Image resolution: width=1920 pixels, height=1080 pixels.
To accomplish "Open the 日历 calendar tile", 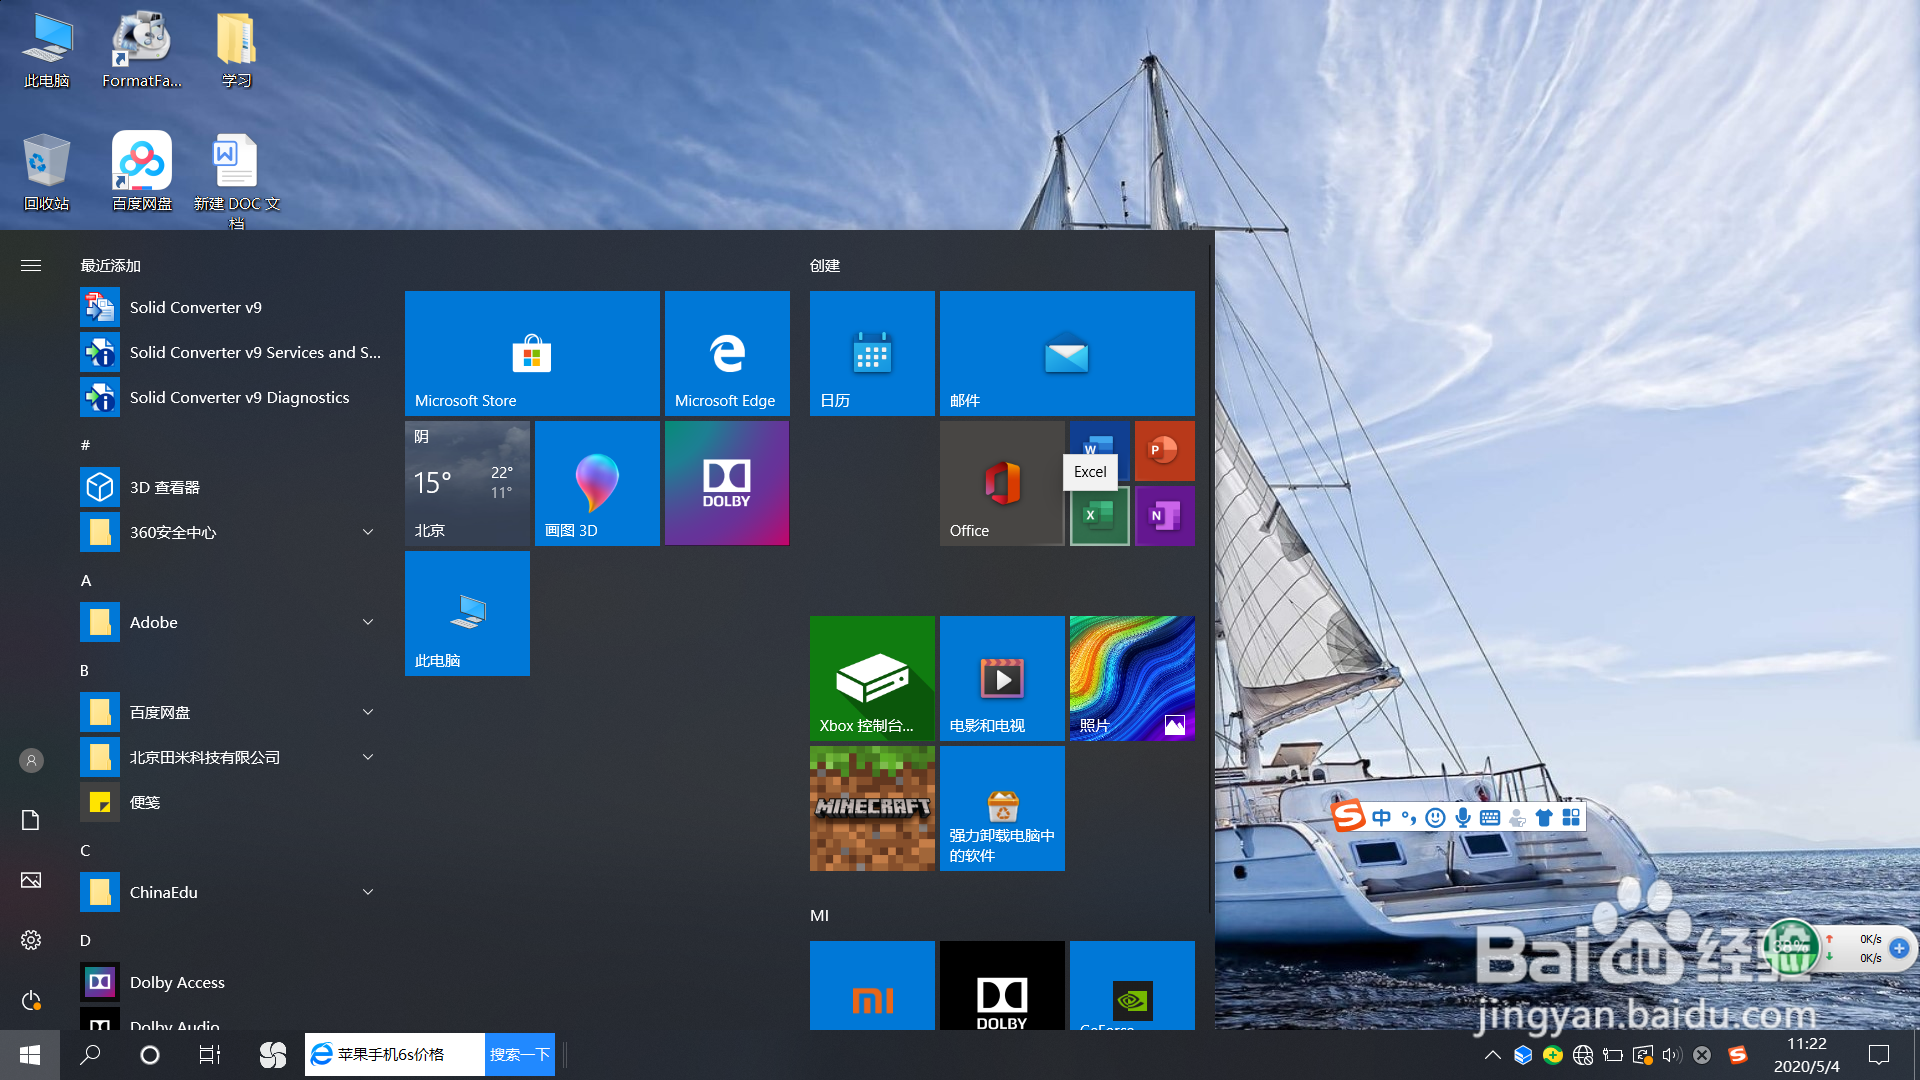I will pos(872,353).
